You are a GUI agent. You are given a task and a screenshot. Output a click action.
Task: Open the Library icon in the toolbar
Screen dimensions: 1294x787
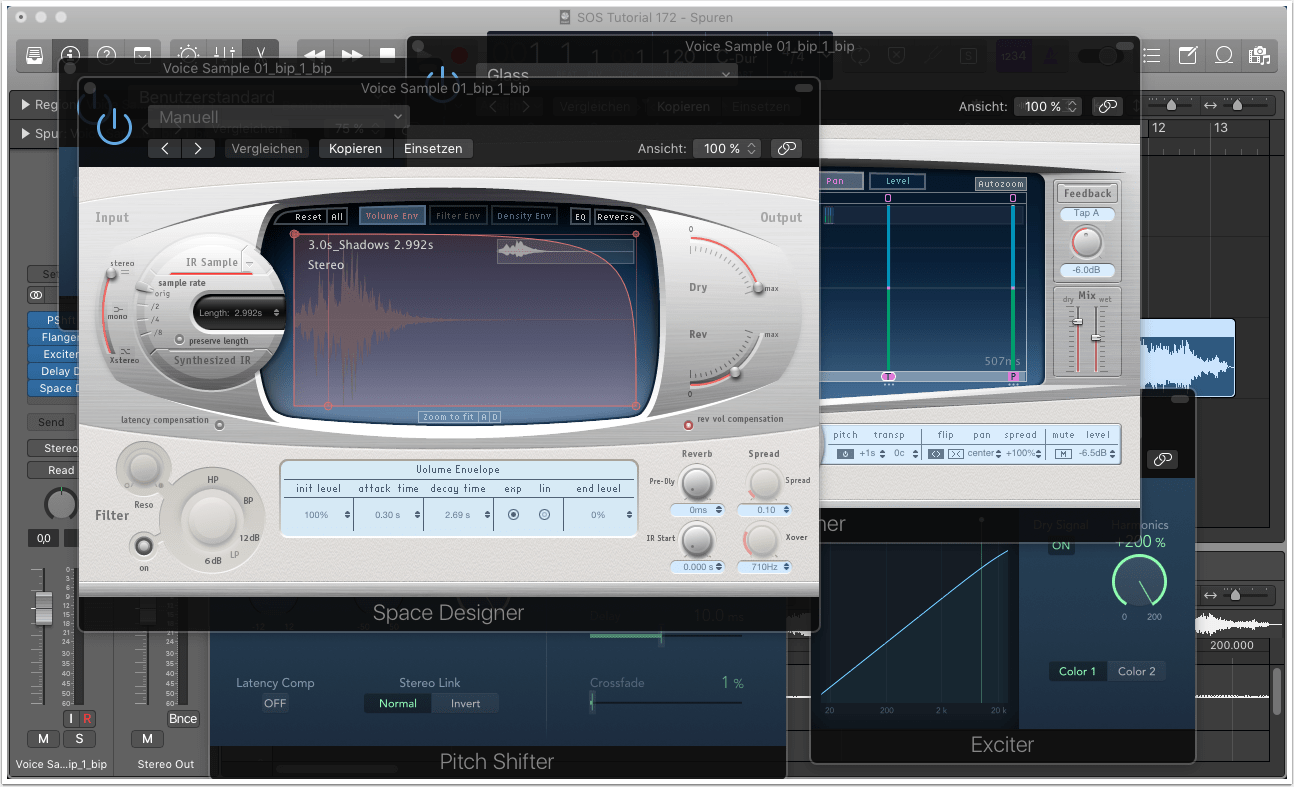tap(35, 54)
